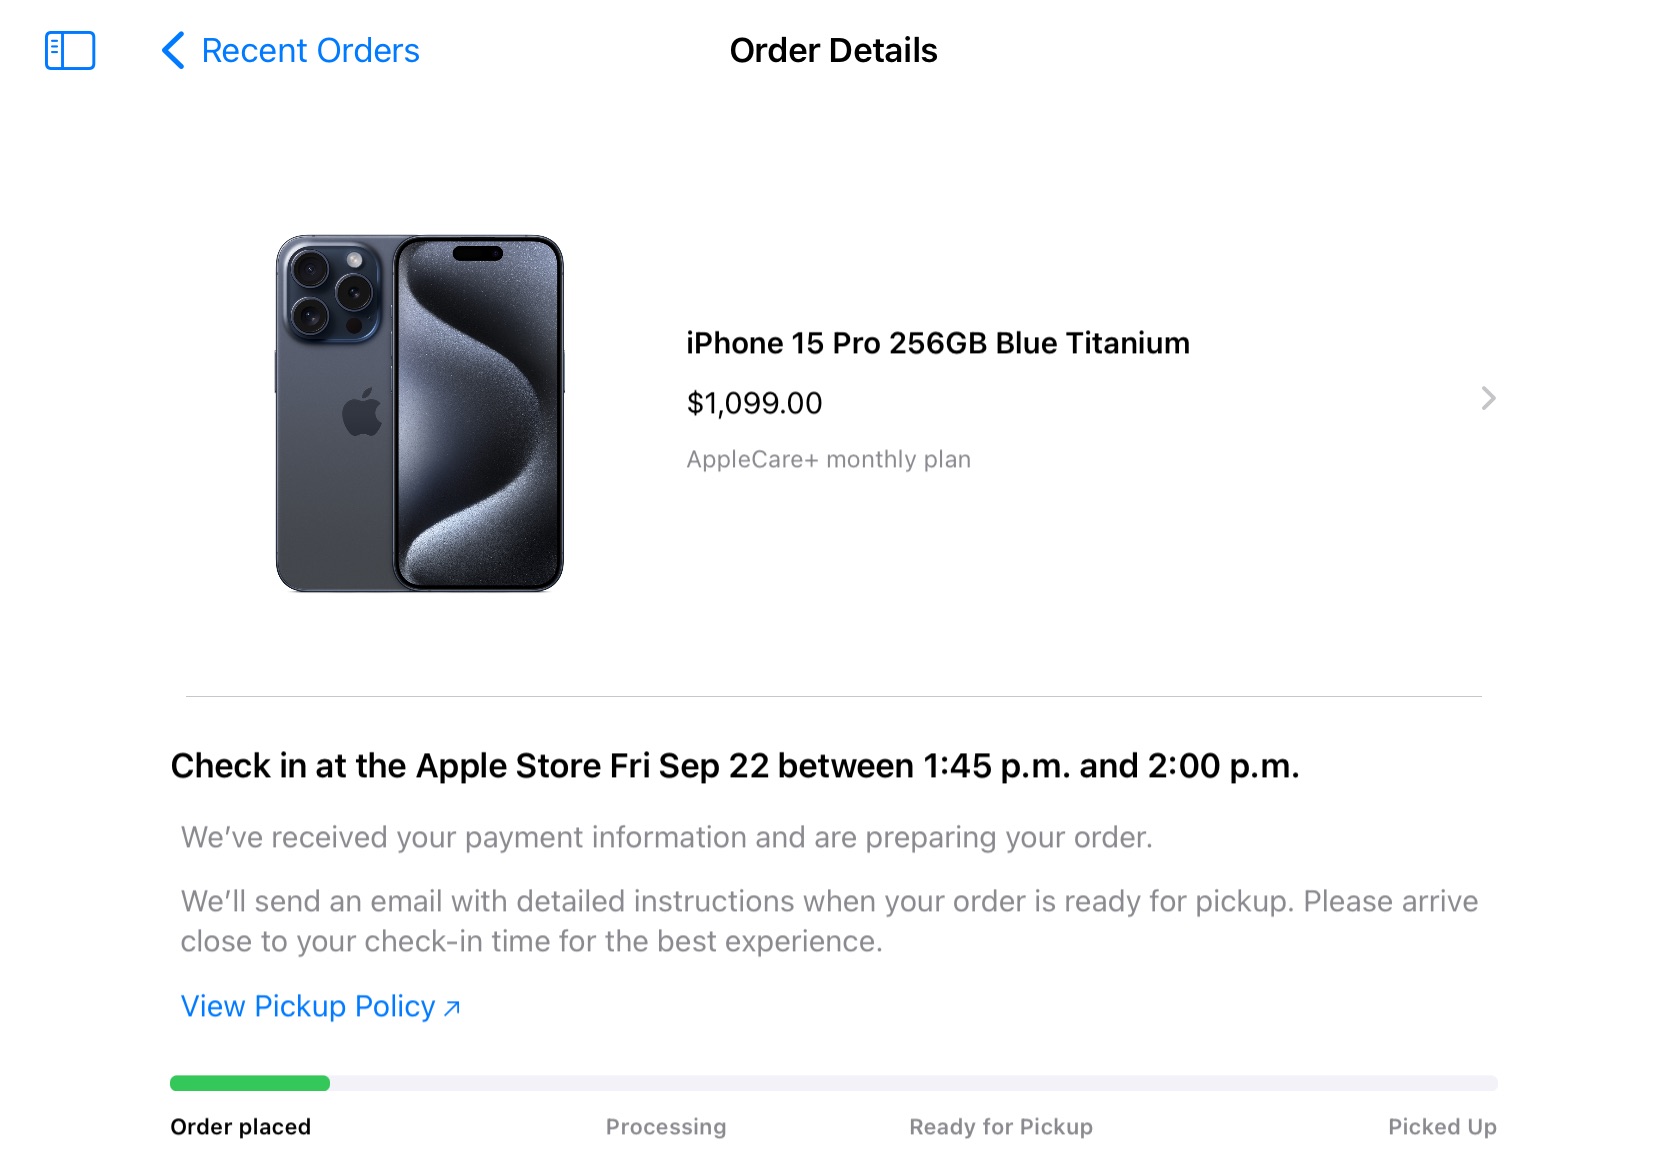The image size is (1668, 1163).
Task: Click the back chevron arrow icon
Action: point(173,50)
